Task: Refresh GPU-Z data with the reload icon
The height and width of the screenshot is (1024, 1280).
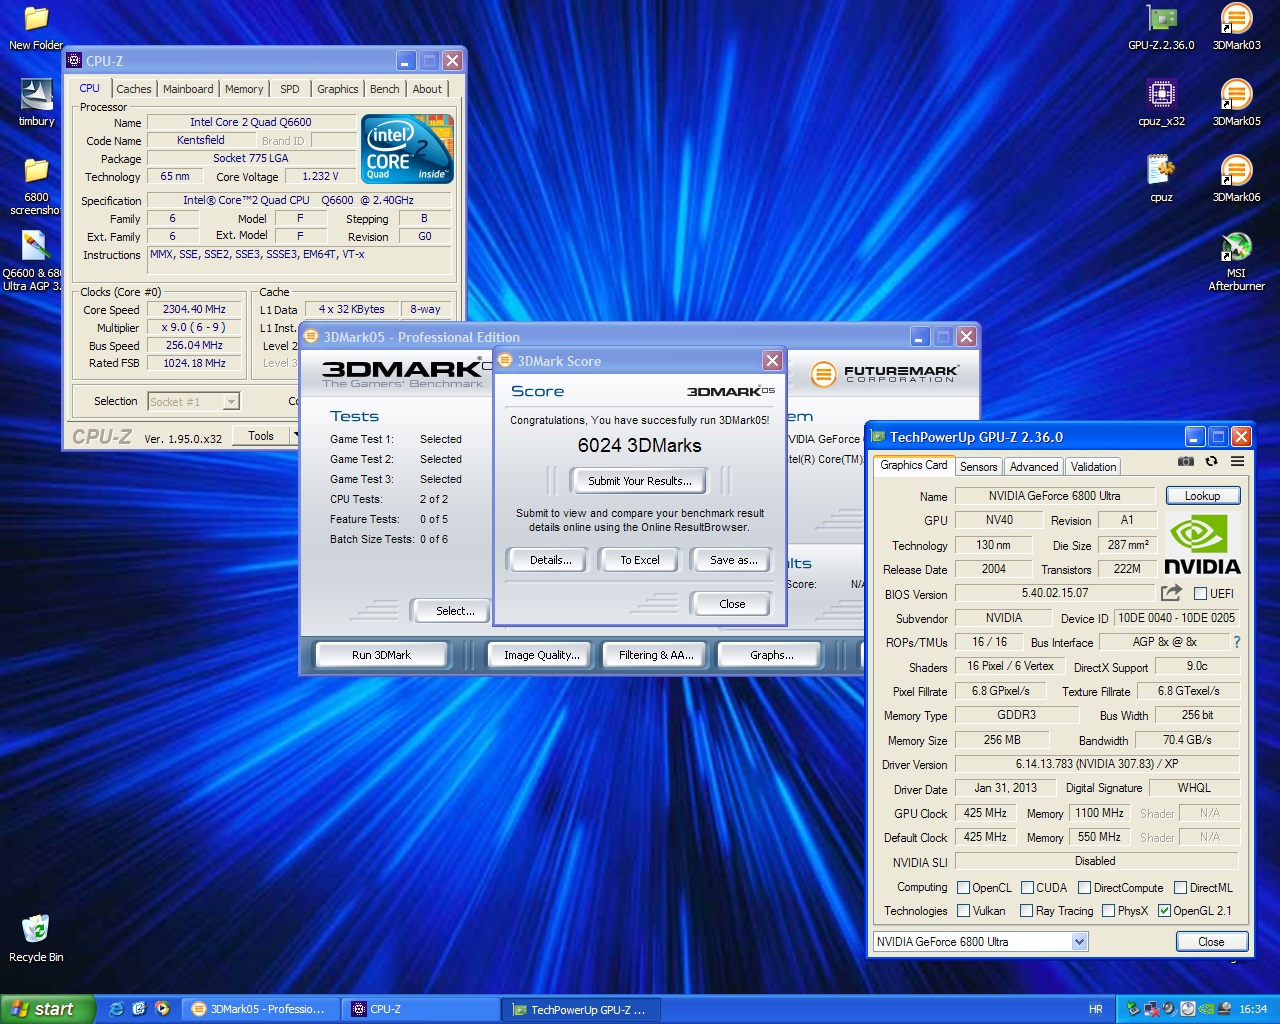Action: pos(1211,461)
